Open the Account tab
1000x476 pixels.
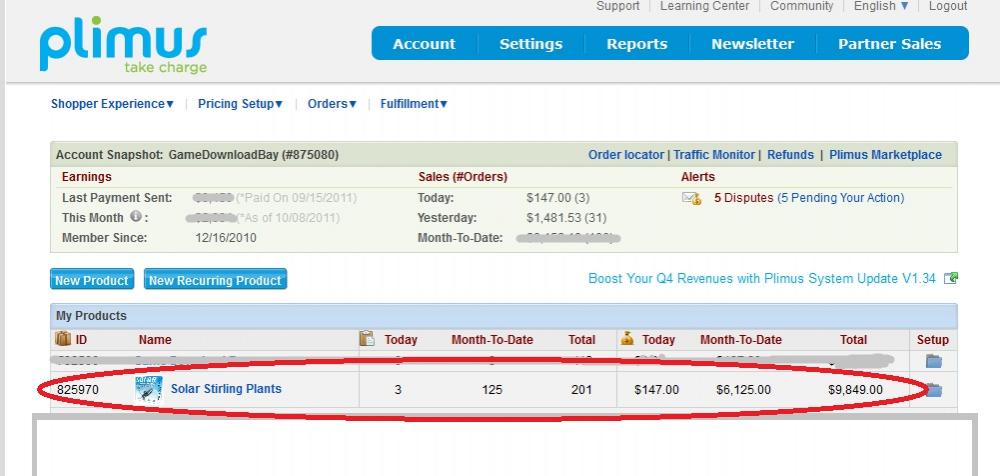(424, 44)
